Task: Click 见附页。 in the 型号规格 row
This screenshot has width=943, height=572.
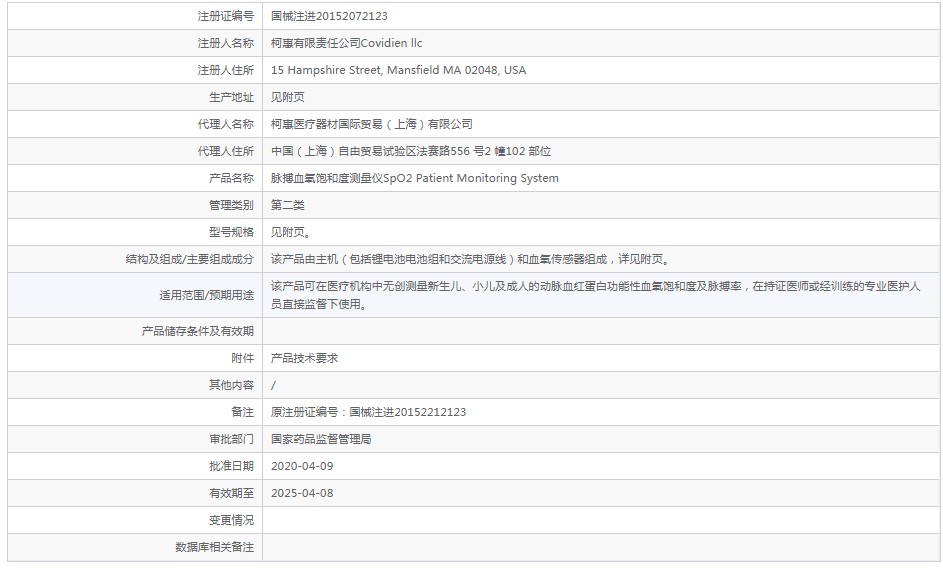Action: tap(291, 232)
